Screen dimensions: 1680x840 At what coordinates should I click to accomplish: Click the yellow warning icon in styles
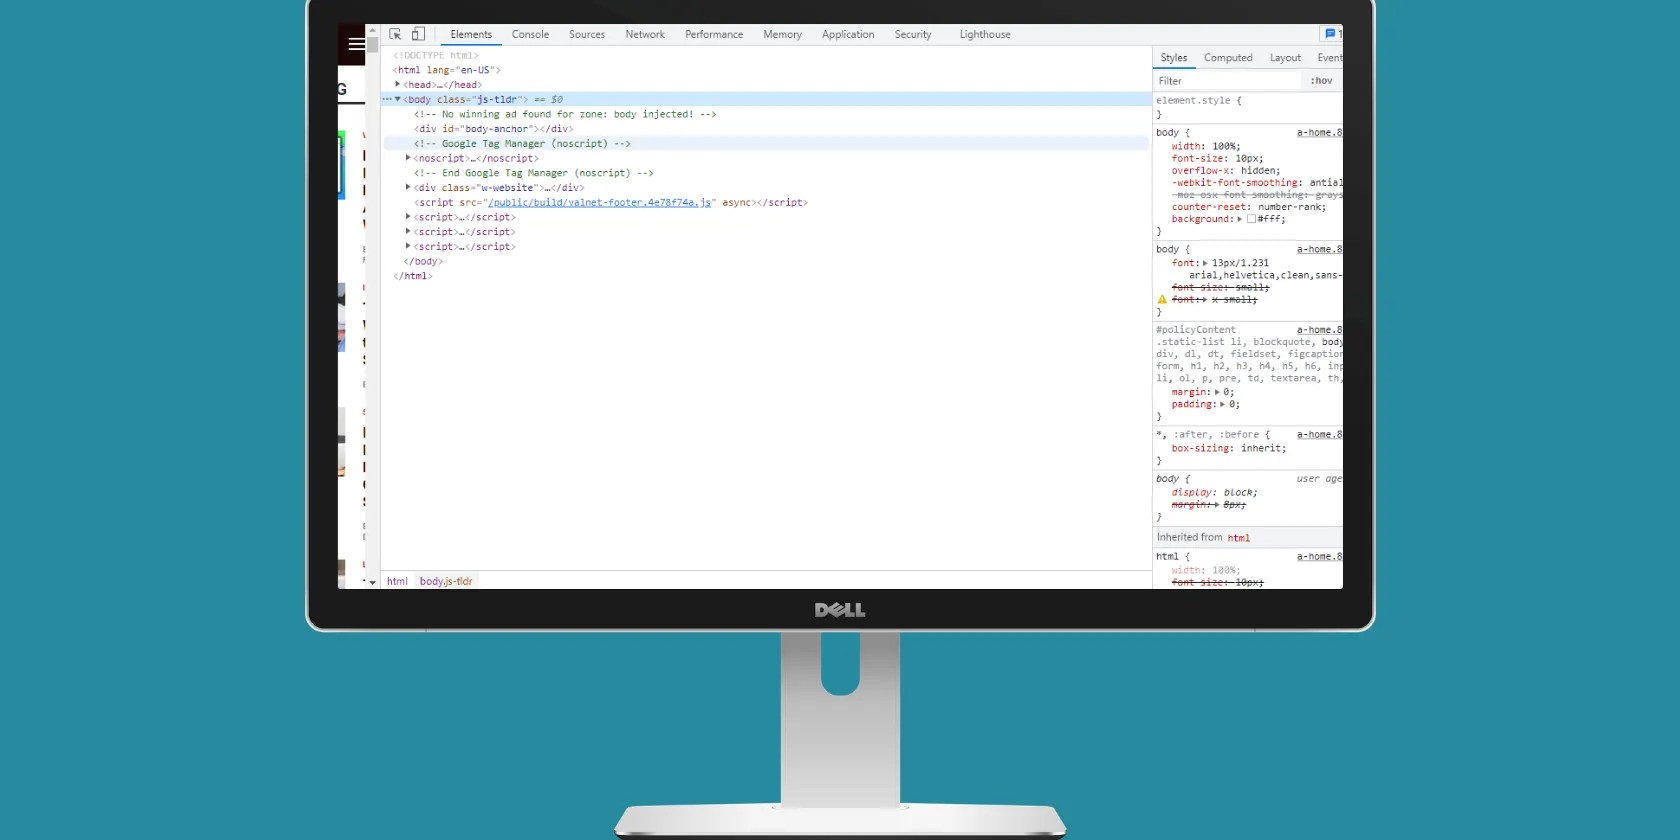click(x=1162, y=299)
